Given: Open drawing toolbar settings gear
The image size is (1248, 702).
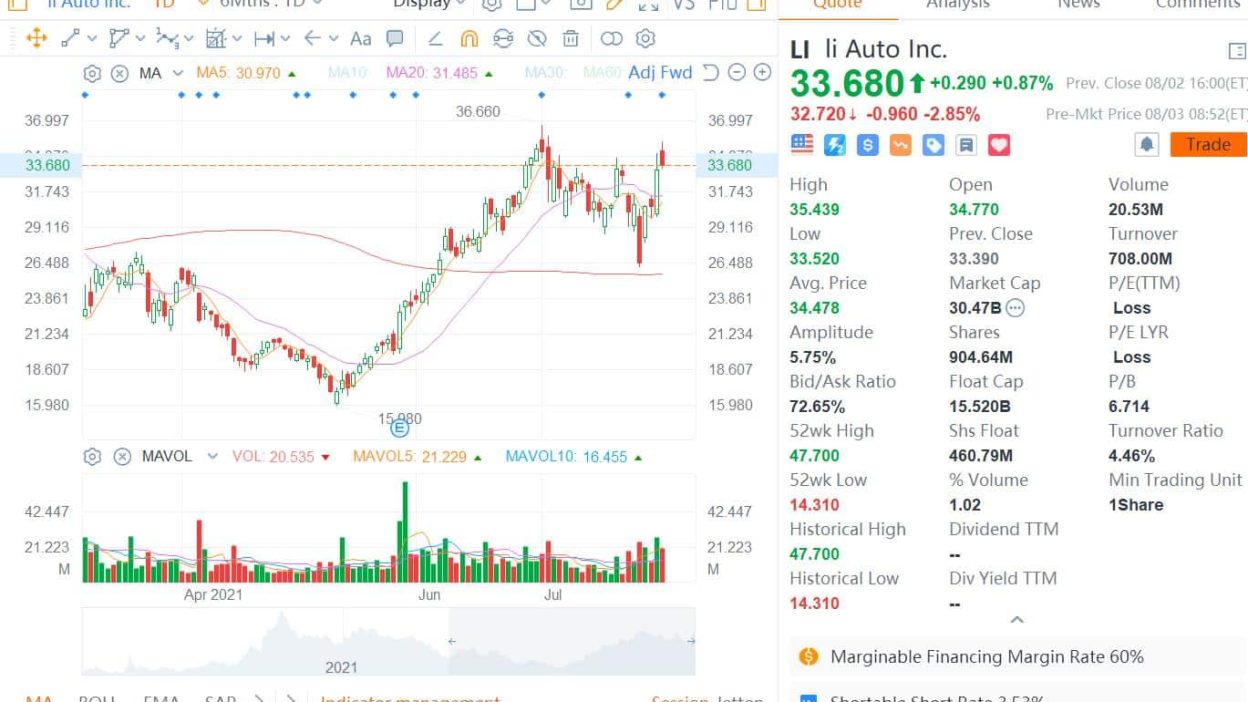Looking at the screenshot, I should point(646,39).
